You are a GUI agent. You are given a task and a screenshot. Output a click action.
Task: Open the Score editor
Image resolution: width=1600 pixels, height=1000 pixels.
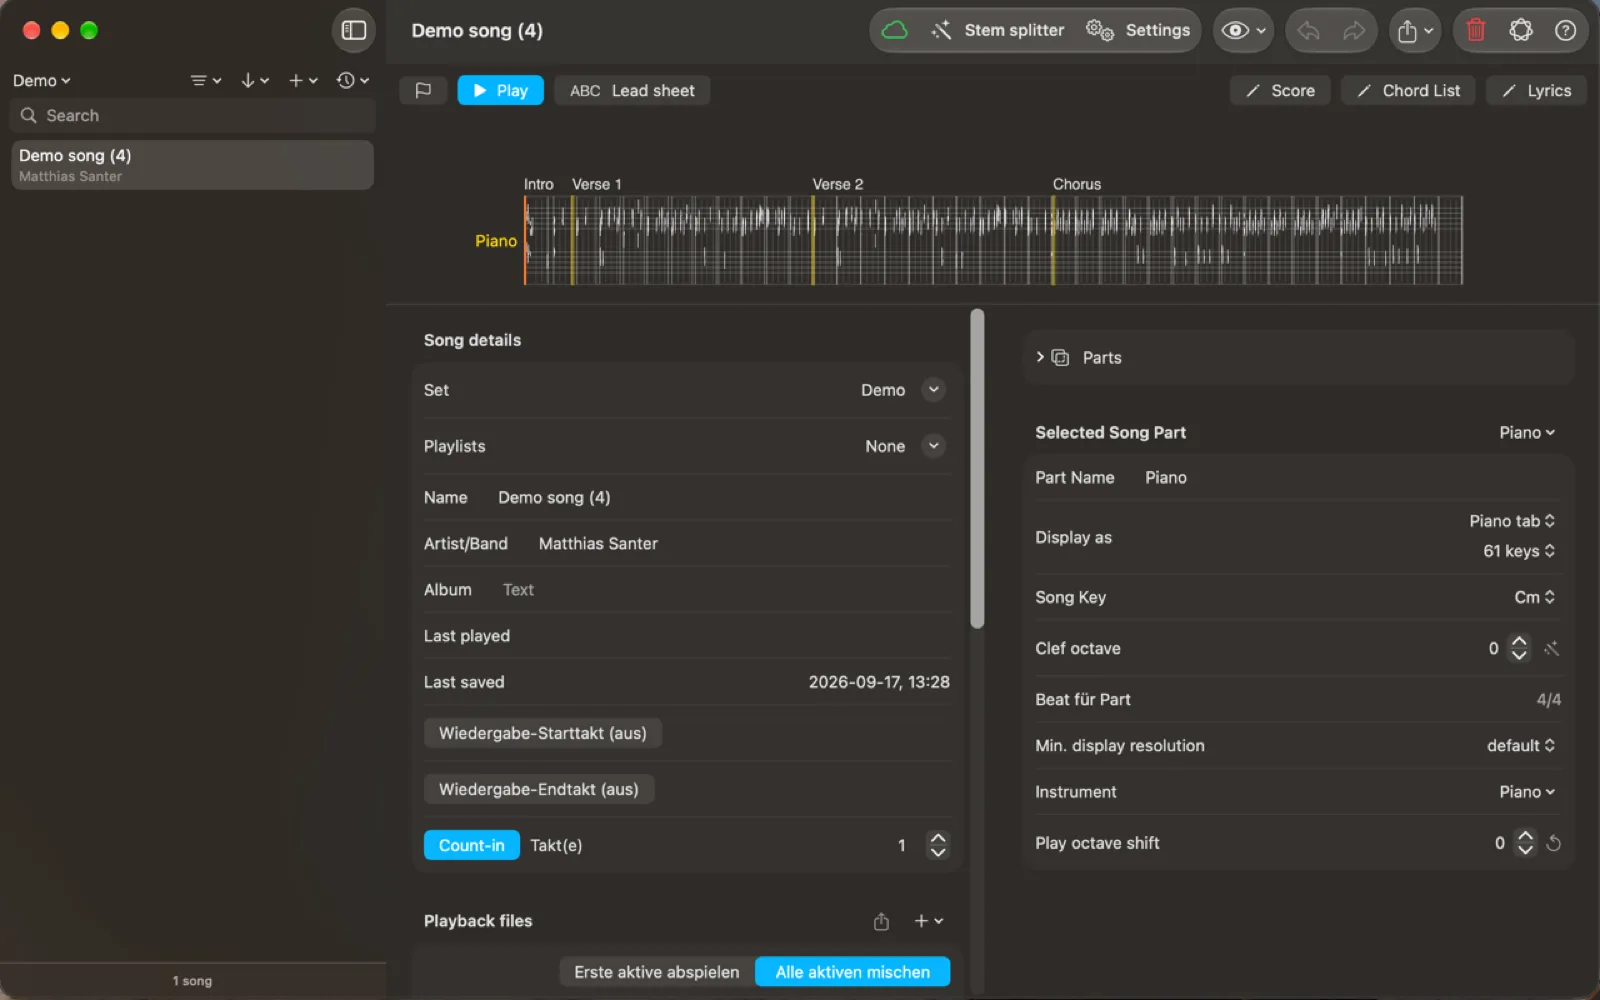tap(1280, 90)
